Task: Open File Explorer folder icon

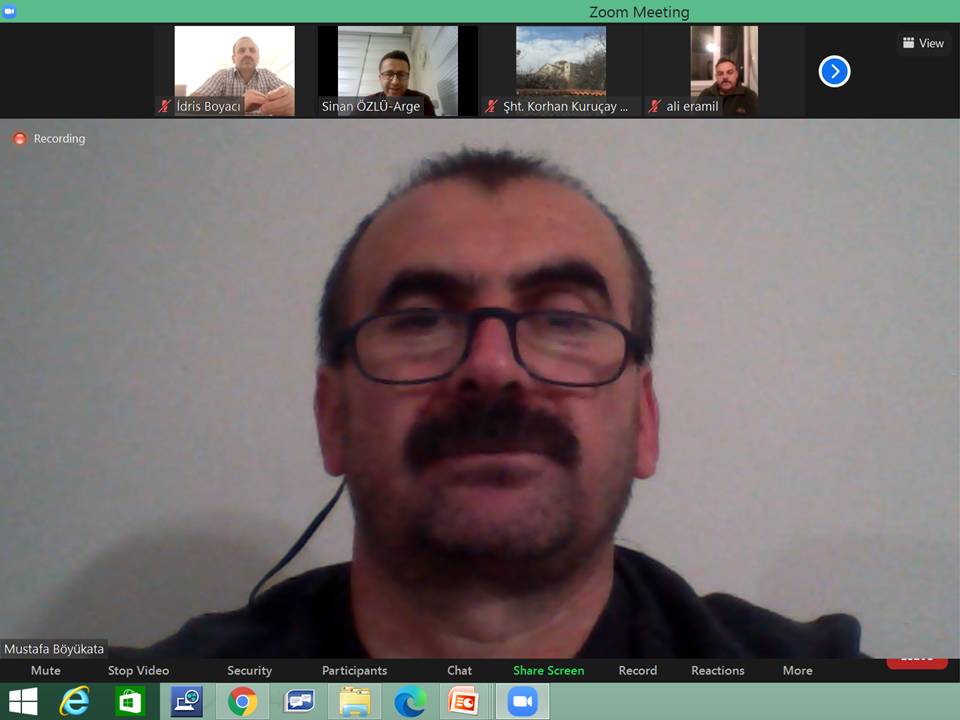Action: pos(354,701)
